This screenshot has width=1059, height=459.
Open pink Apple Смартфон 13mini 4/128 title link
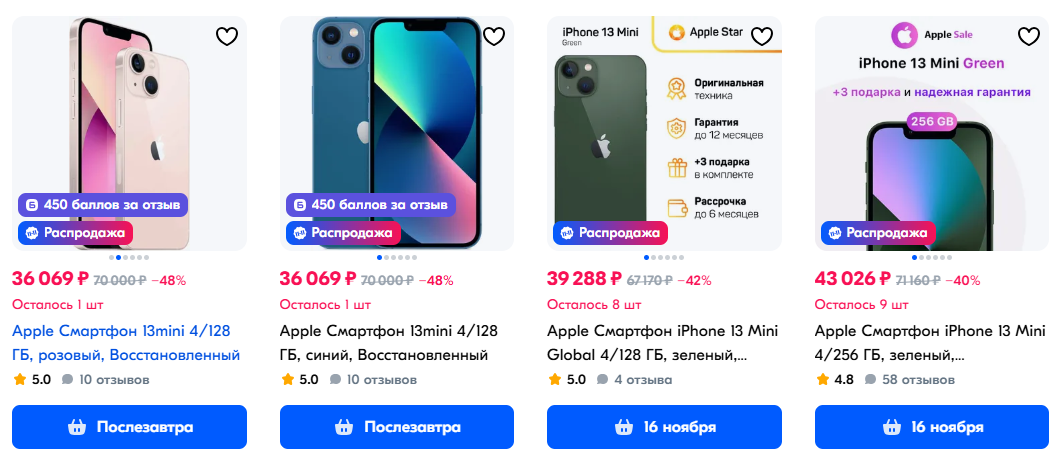[x=126, y=343]
